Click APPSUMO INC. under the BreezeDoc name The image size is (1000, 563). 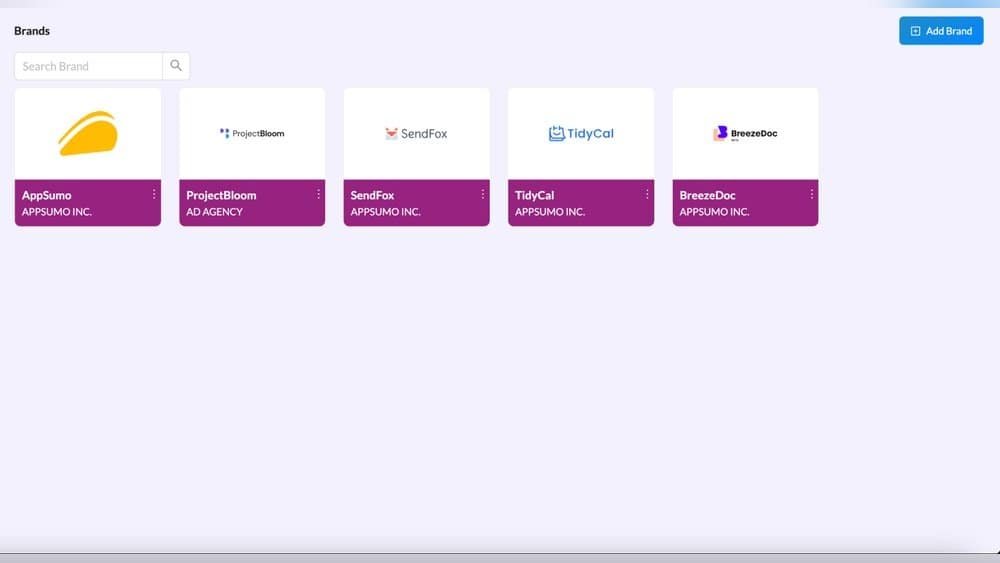click(x=714, y=212)
